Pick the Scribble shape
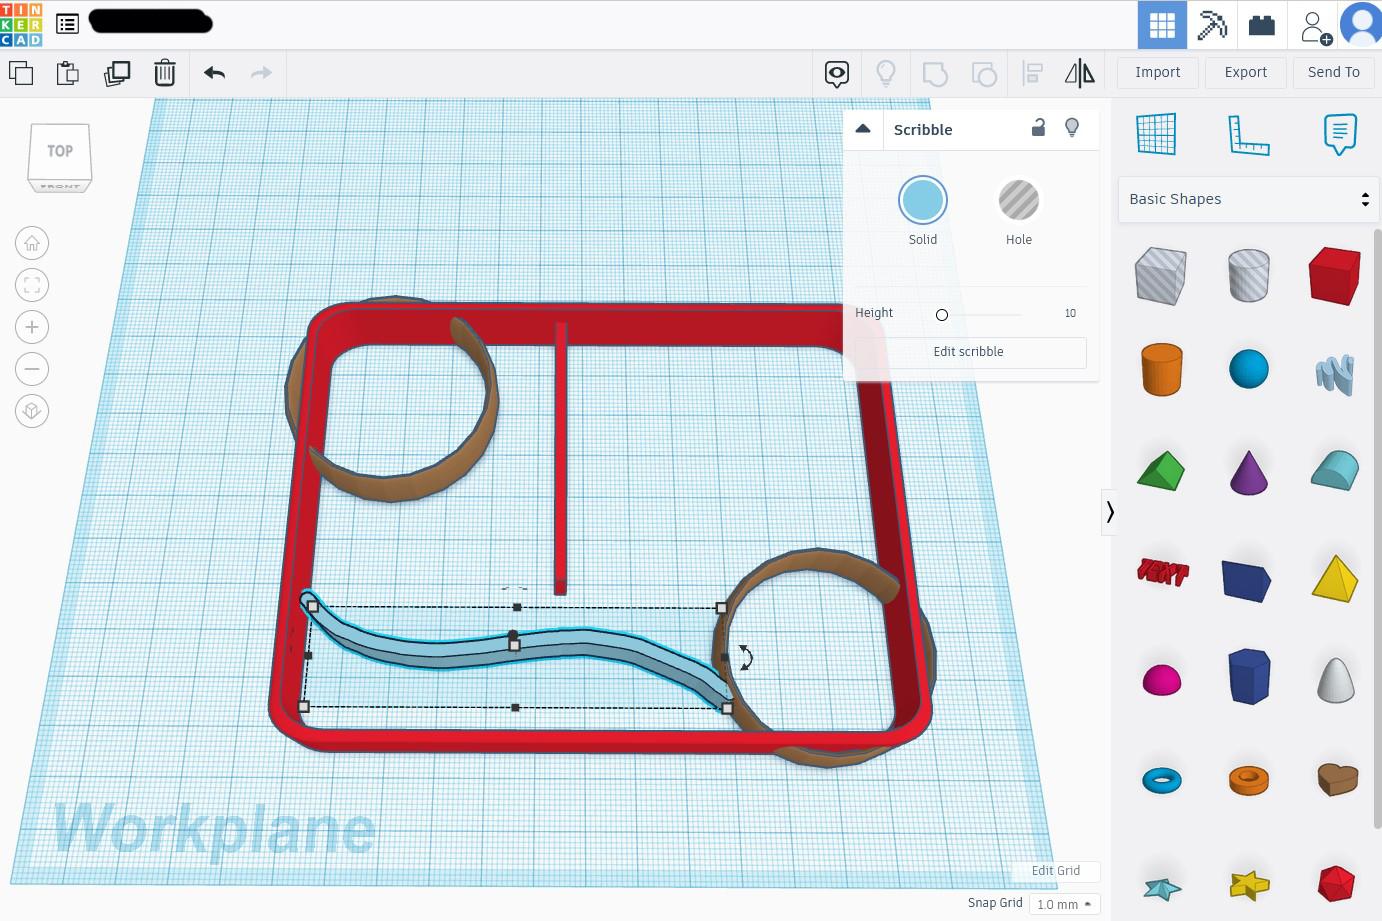Viewport: 1382px width, 921px height. tap(1335, 374)
